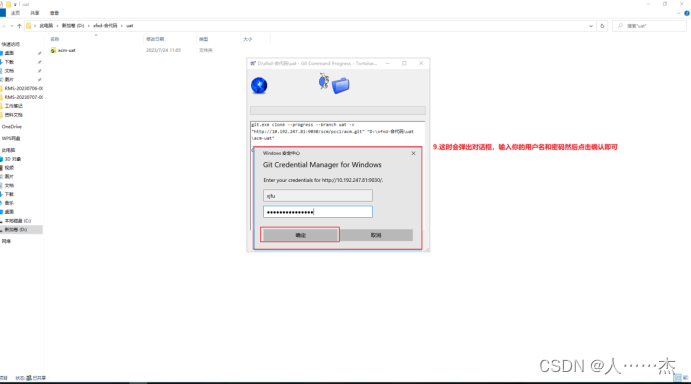Click the masked password input field
Image resolution: width=691 pixels, height=384 pixels.
[x=317, y=212]
